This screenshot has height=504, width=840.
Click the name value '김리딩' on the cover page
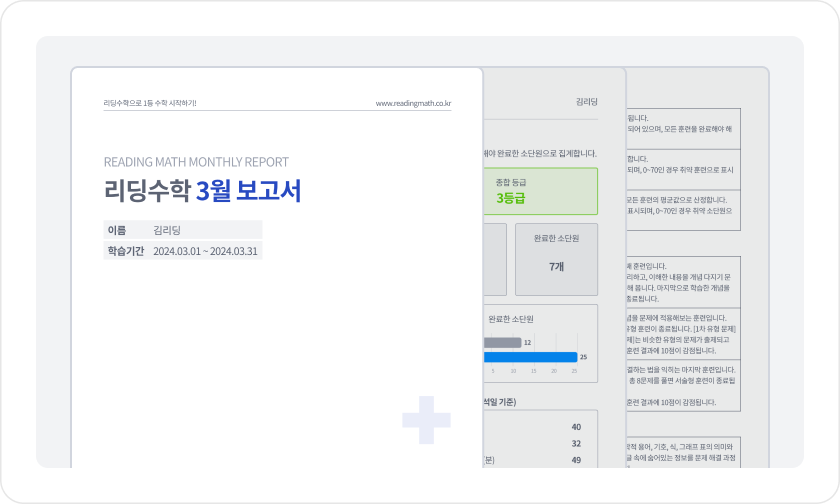pos(167,230)
